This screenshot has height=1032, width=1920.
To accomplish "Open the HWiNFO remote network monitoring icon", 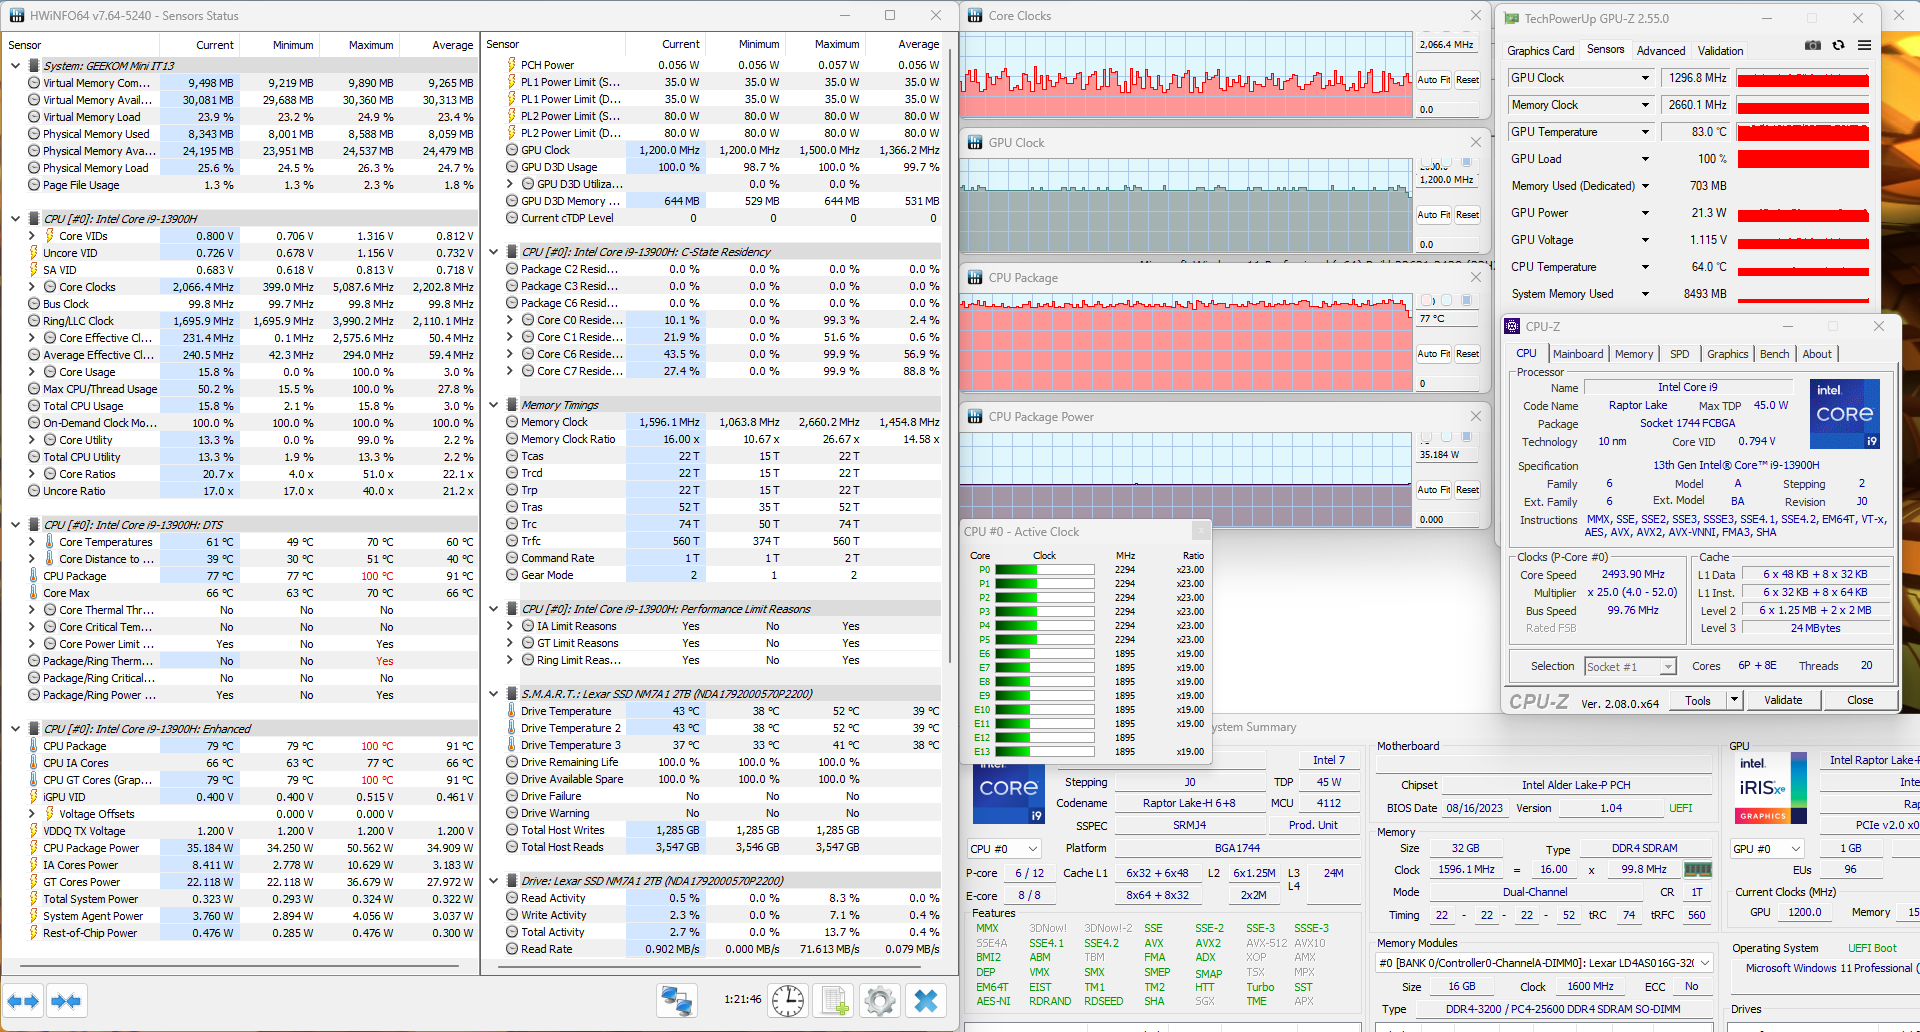I will tap(677, 1000).
